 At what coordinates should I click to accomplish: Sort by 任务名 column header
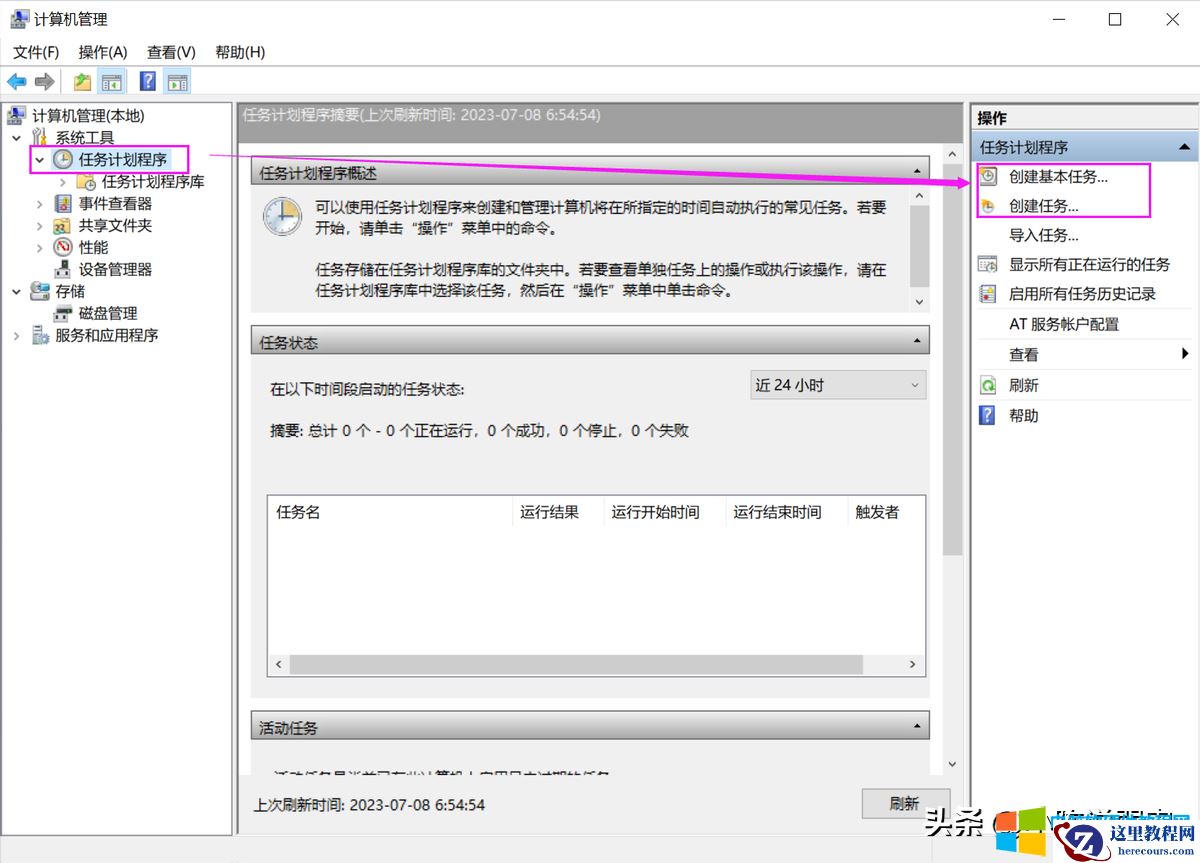click(390, 512)
